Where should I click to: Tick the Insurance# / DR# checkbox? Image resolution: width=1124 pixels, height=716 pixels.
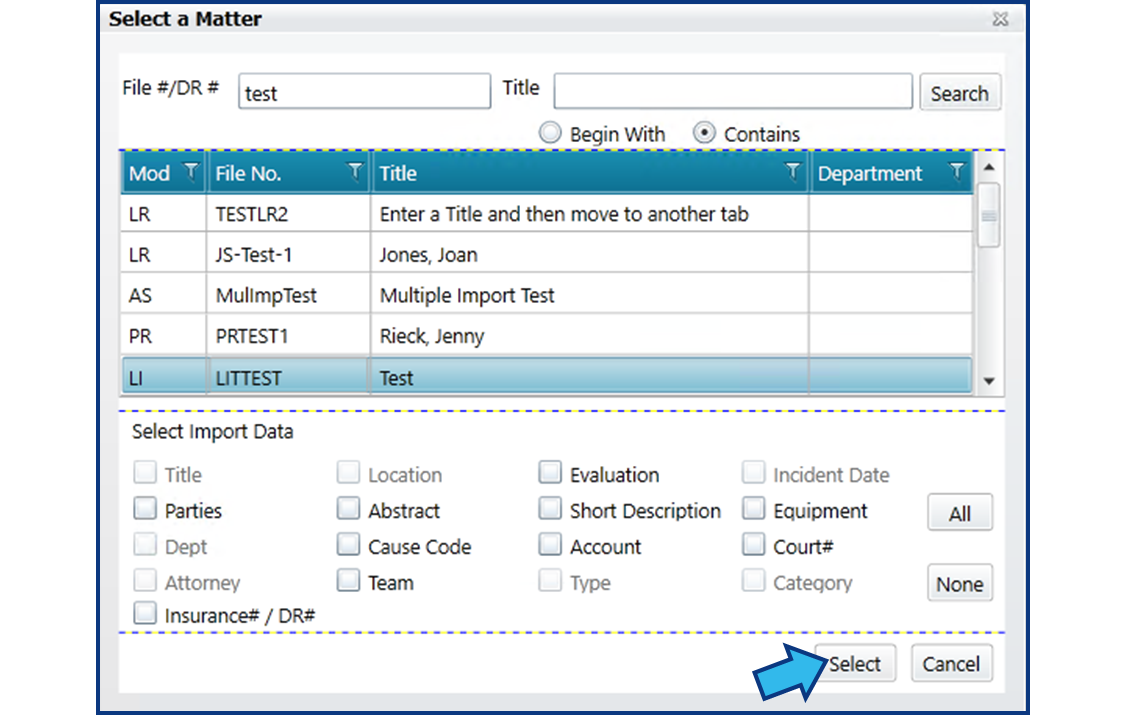pyautogui.click(x=145, y=614)
